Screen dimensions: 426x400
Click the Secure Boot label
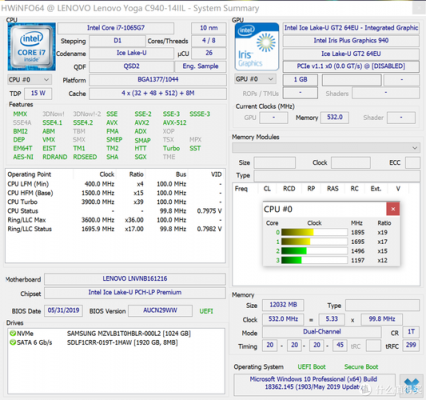point(361,367)
